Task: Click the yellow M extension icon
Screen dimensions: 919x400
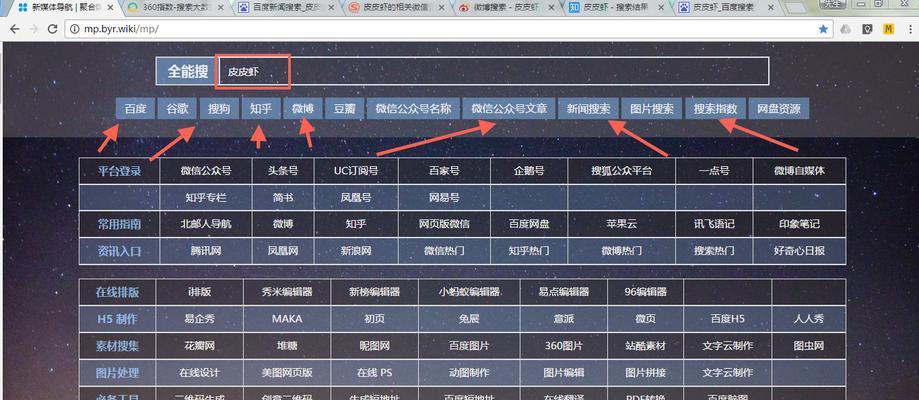Action: (889, 29)
